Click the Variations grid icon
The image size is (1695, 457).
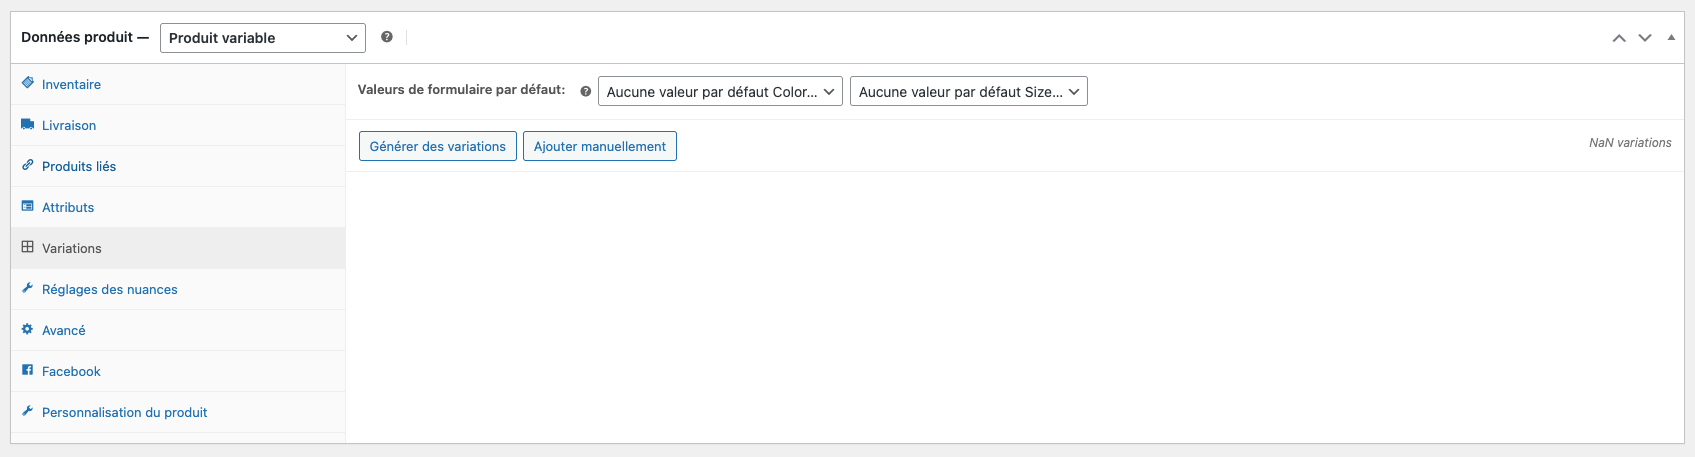28,247
